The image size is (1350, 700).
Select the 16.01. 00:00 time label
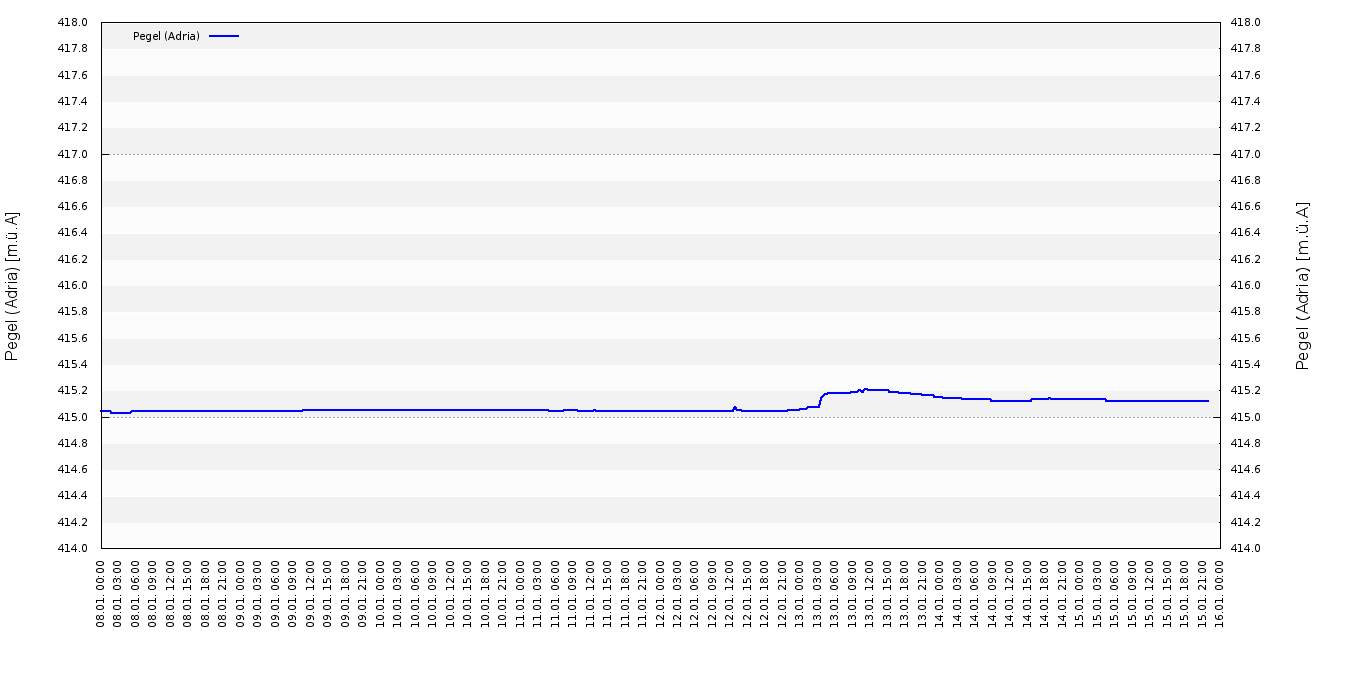click(x=1221, y=594)
